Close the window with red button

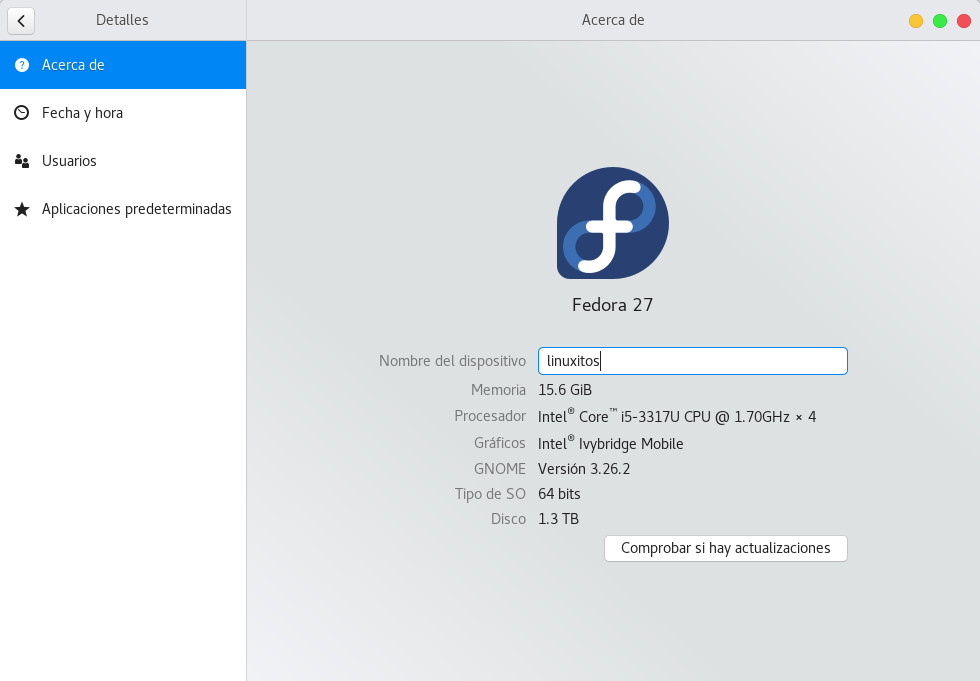[x=963, y=21]
